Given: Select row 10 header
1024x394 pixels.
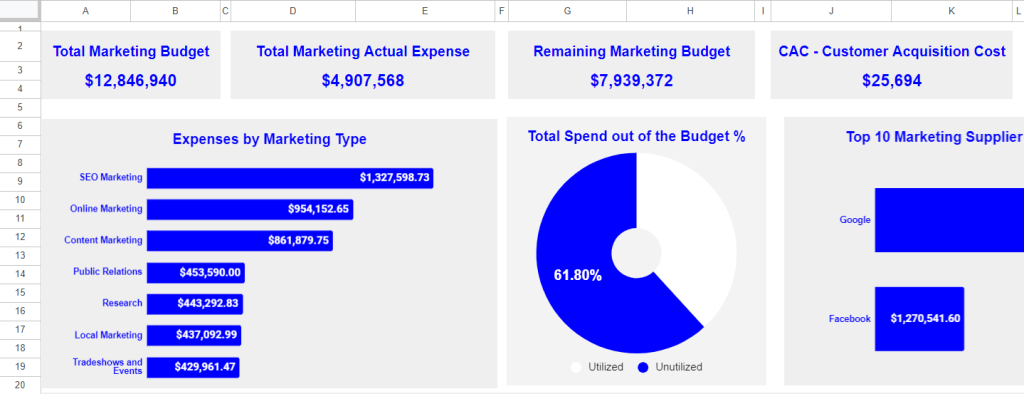Looking at the screenshot, I should coord(20,199).
